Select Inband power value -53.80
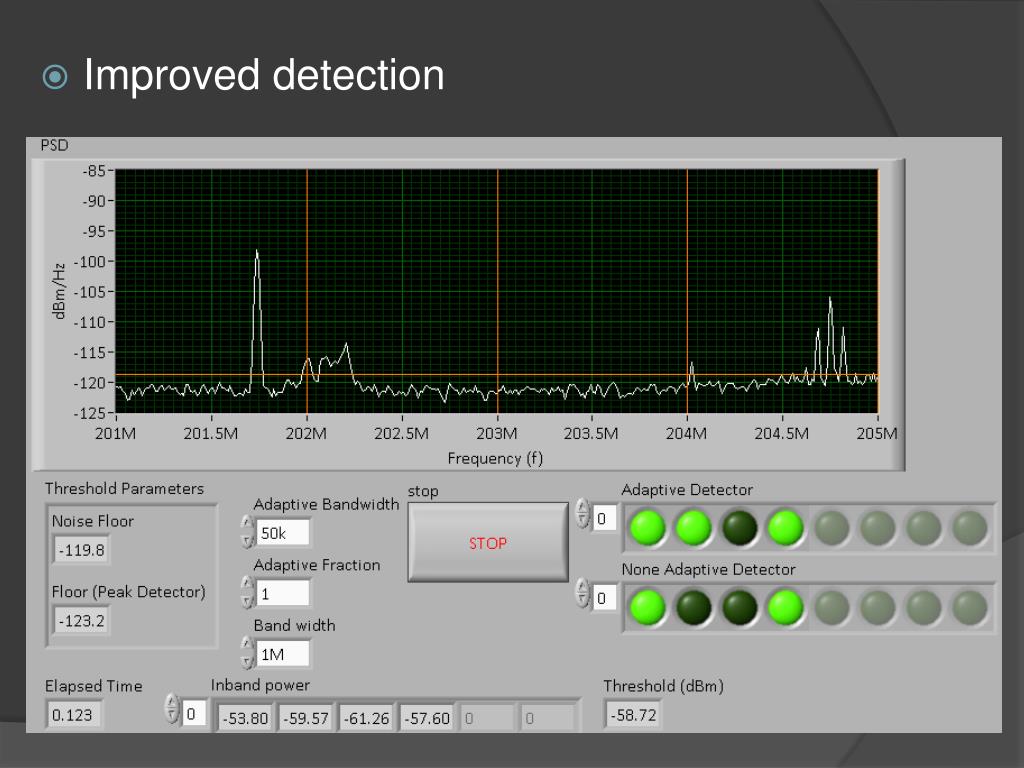 (245, 718)
